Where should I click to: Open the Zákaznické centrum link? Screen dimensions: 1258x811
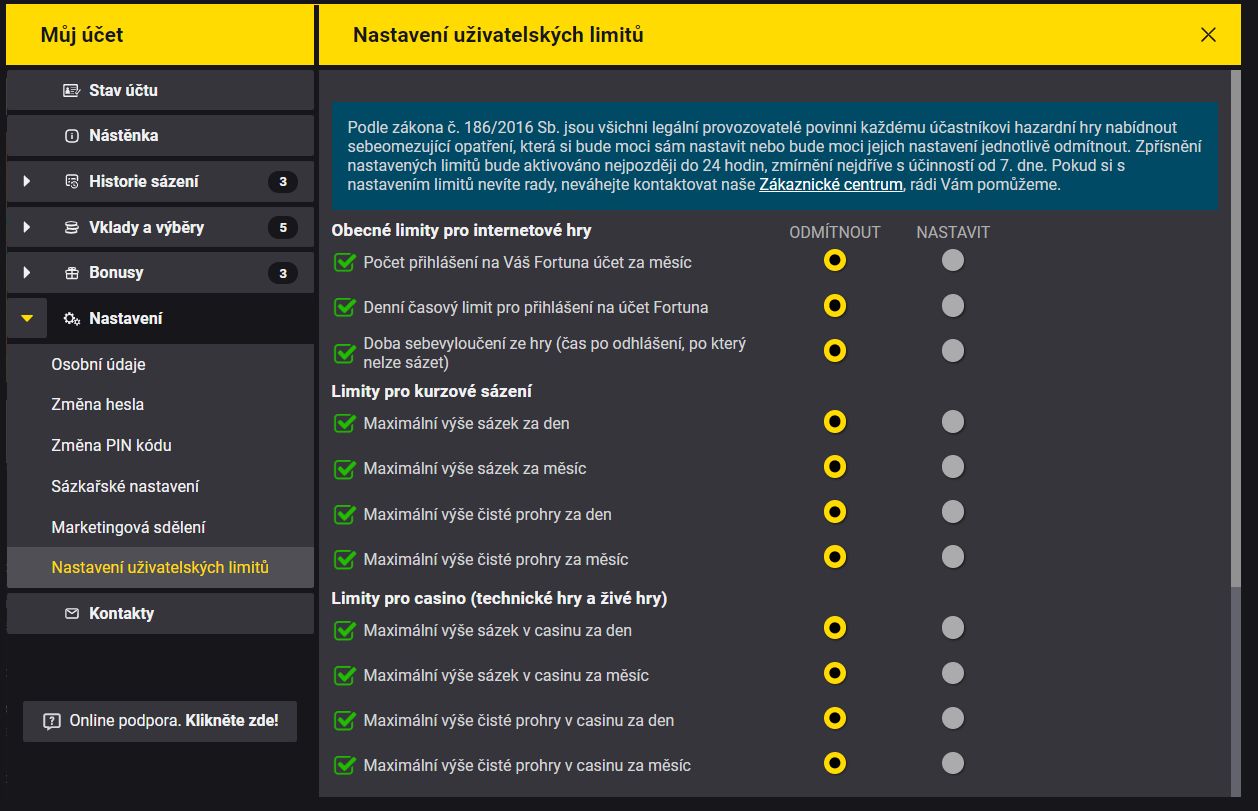(x=831, y=185)
